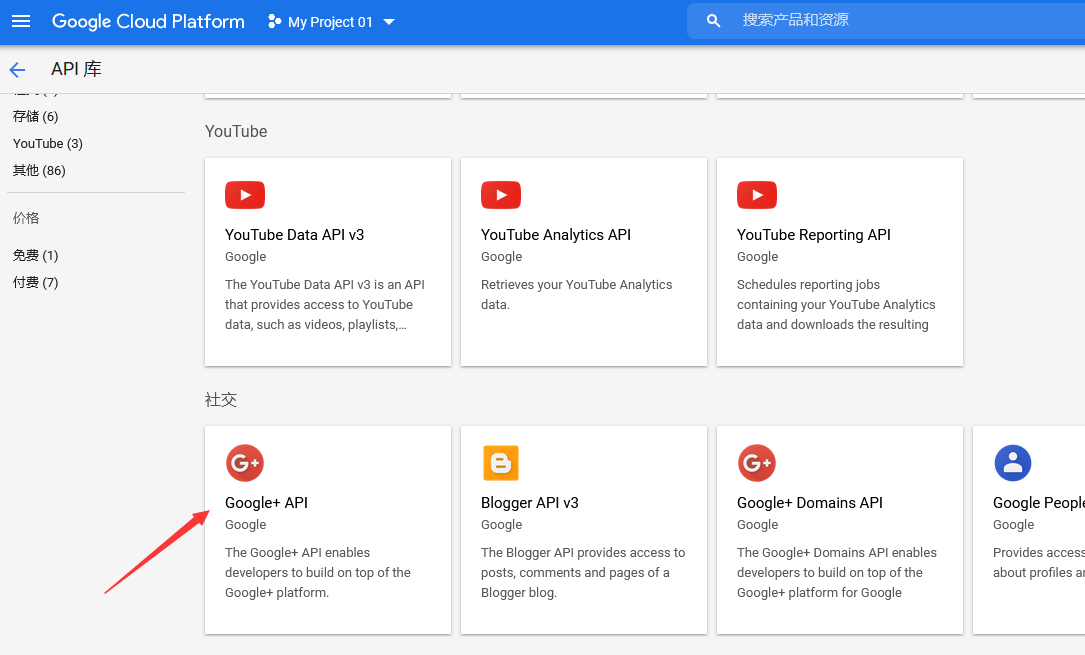Click the YouTube Data API v3 logo
Screen dimensions: 1085x655
coord(245,195)
